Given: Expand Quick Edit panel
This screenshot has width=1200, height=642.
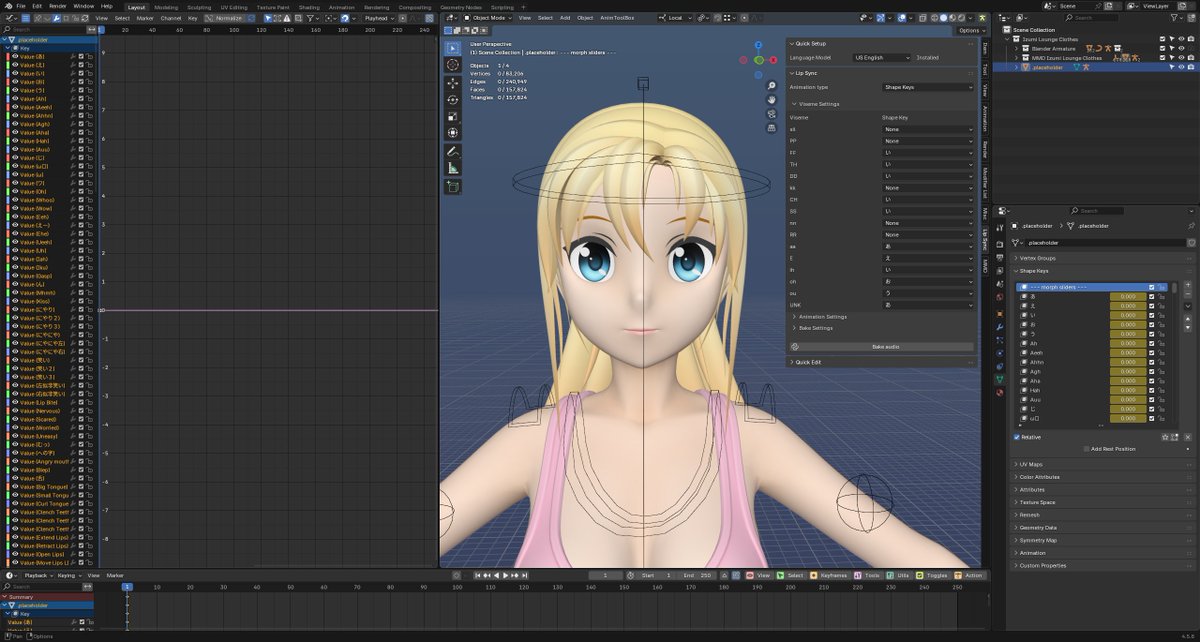Looking at the screenshot, I should click(808, 362).
